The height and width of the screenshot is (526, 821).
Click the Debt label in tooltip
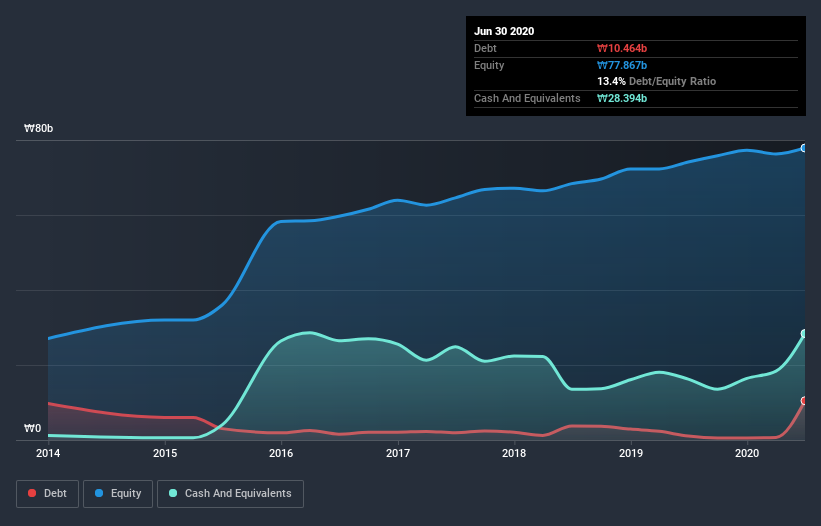(485, 49)
